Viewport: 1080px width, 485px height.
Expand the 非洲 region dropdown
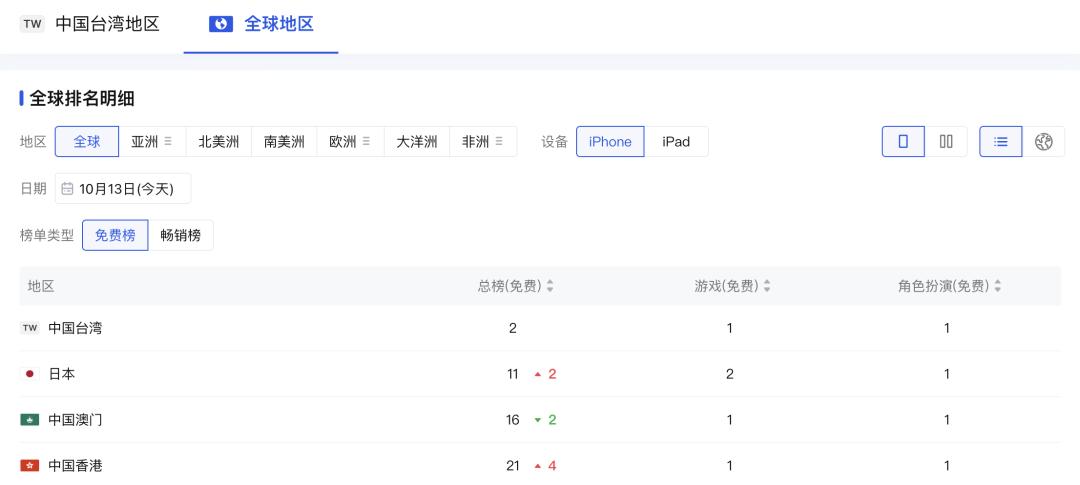point(498,142)
